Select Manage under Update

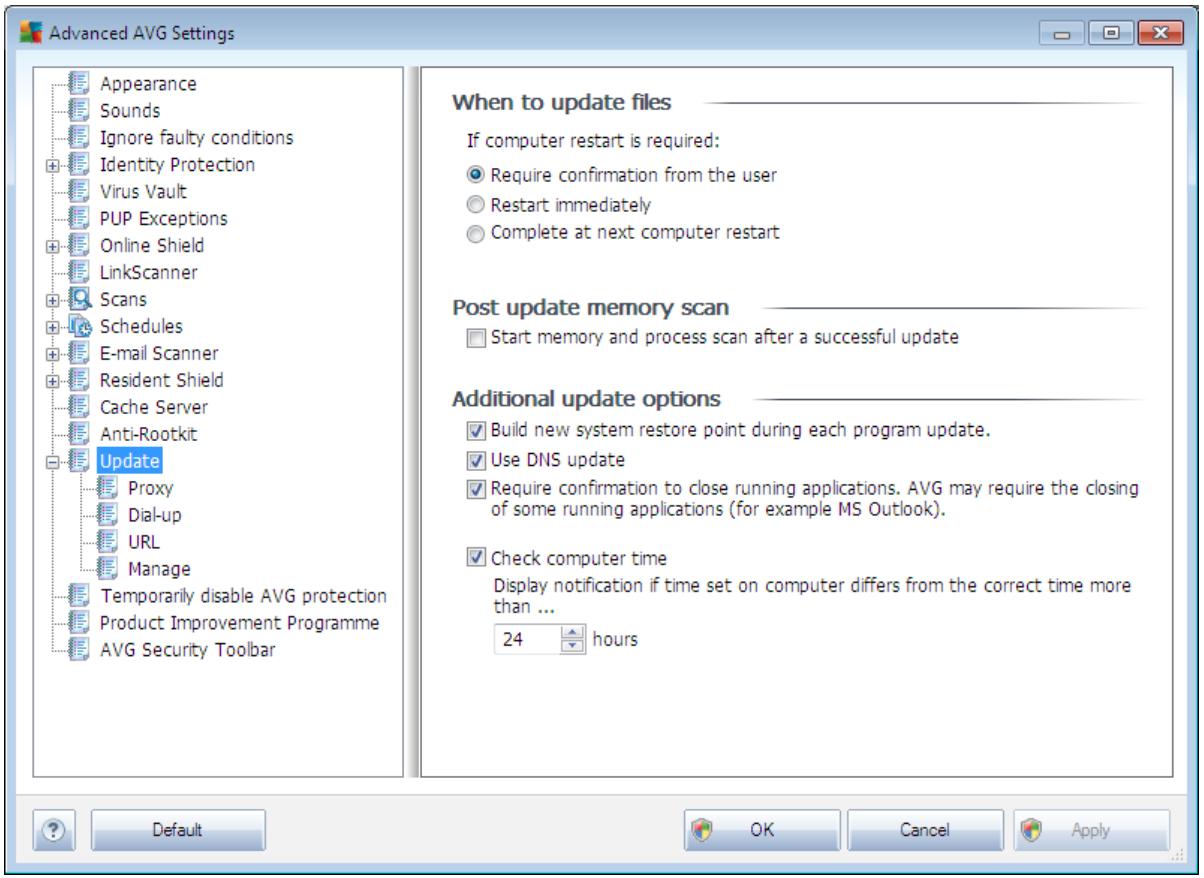(158, 569)
